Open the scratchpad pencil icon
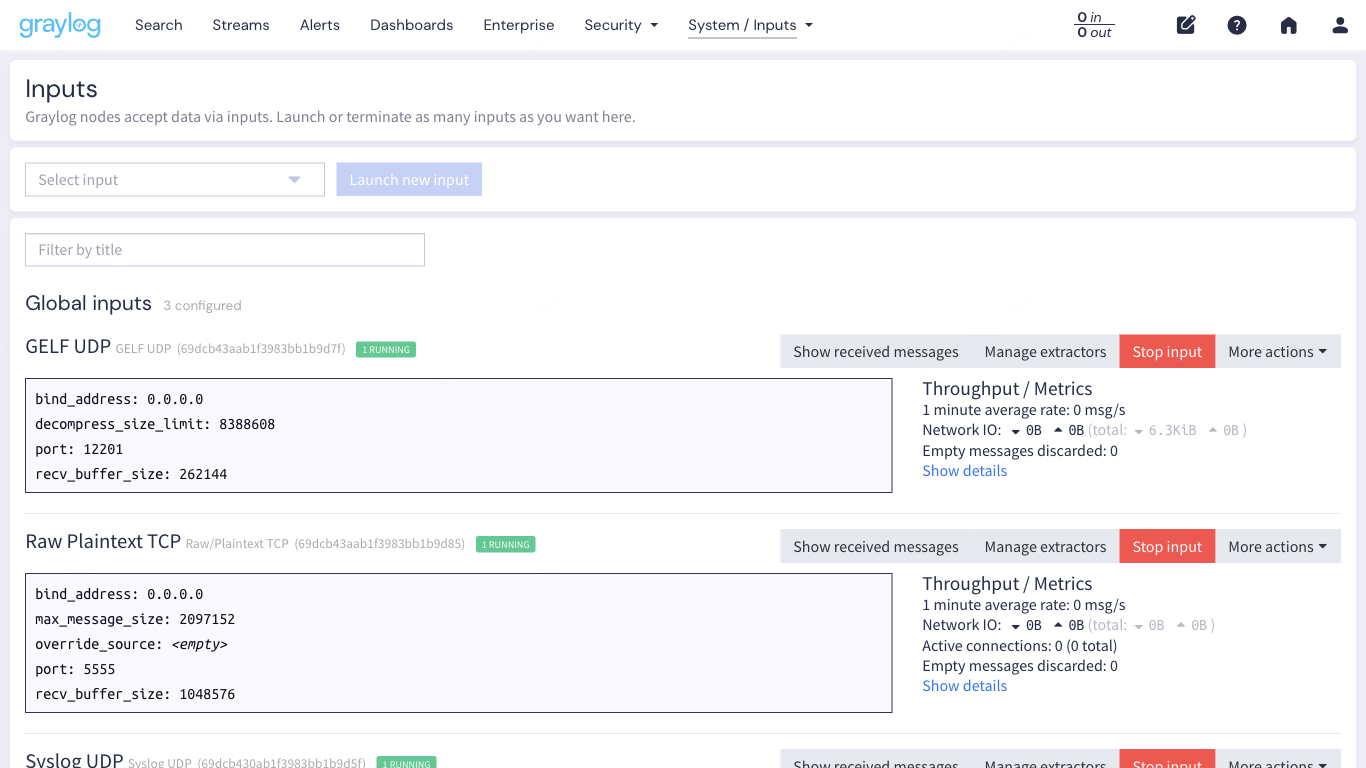 click(1185, 25)
